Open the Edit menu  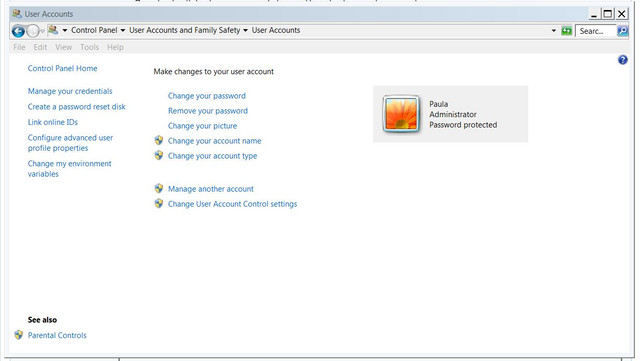(x=40, y=47)
